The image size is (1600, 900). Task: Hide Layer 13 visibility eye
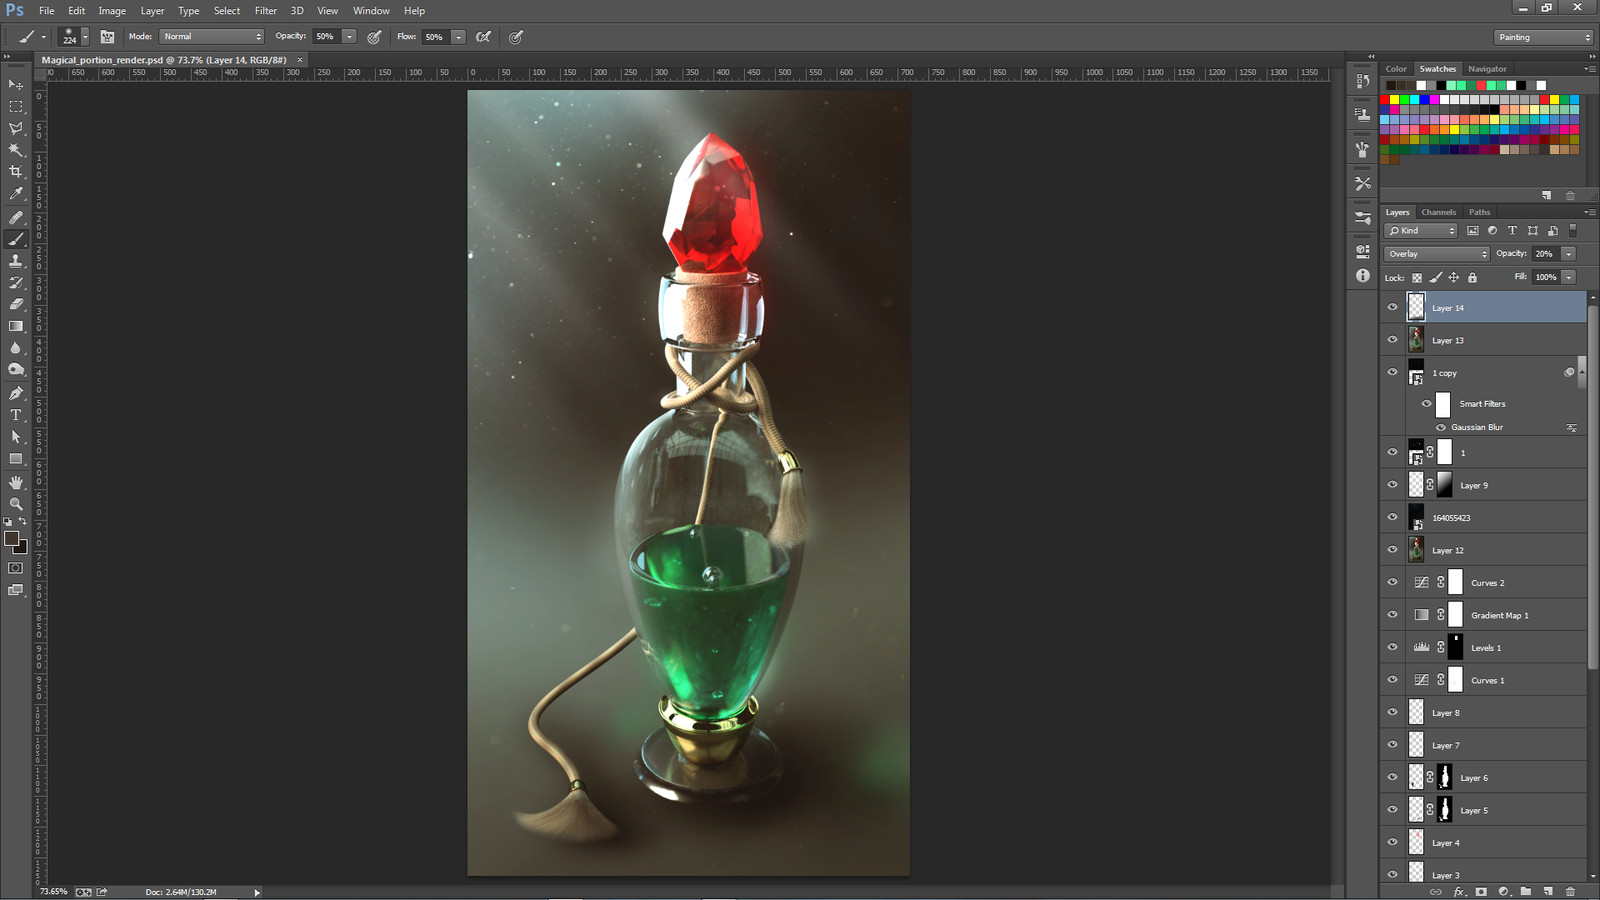[x=1392, y=340]
